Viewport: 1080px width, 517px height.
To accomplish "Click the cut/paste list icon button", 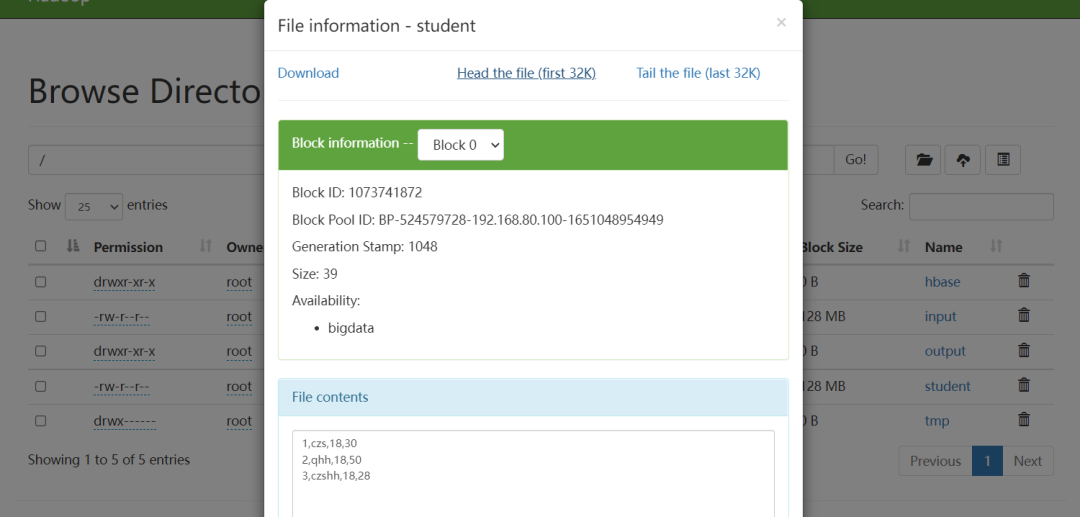I will (x=1002, y=160).
